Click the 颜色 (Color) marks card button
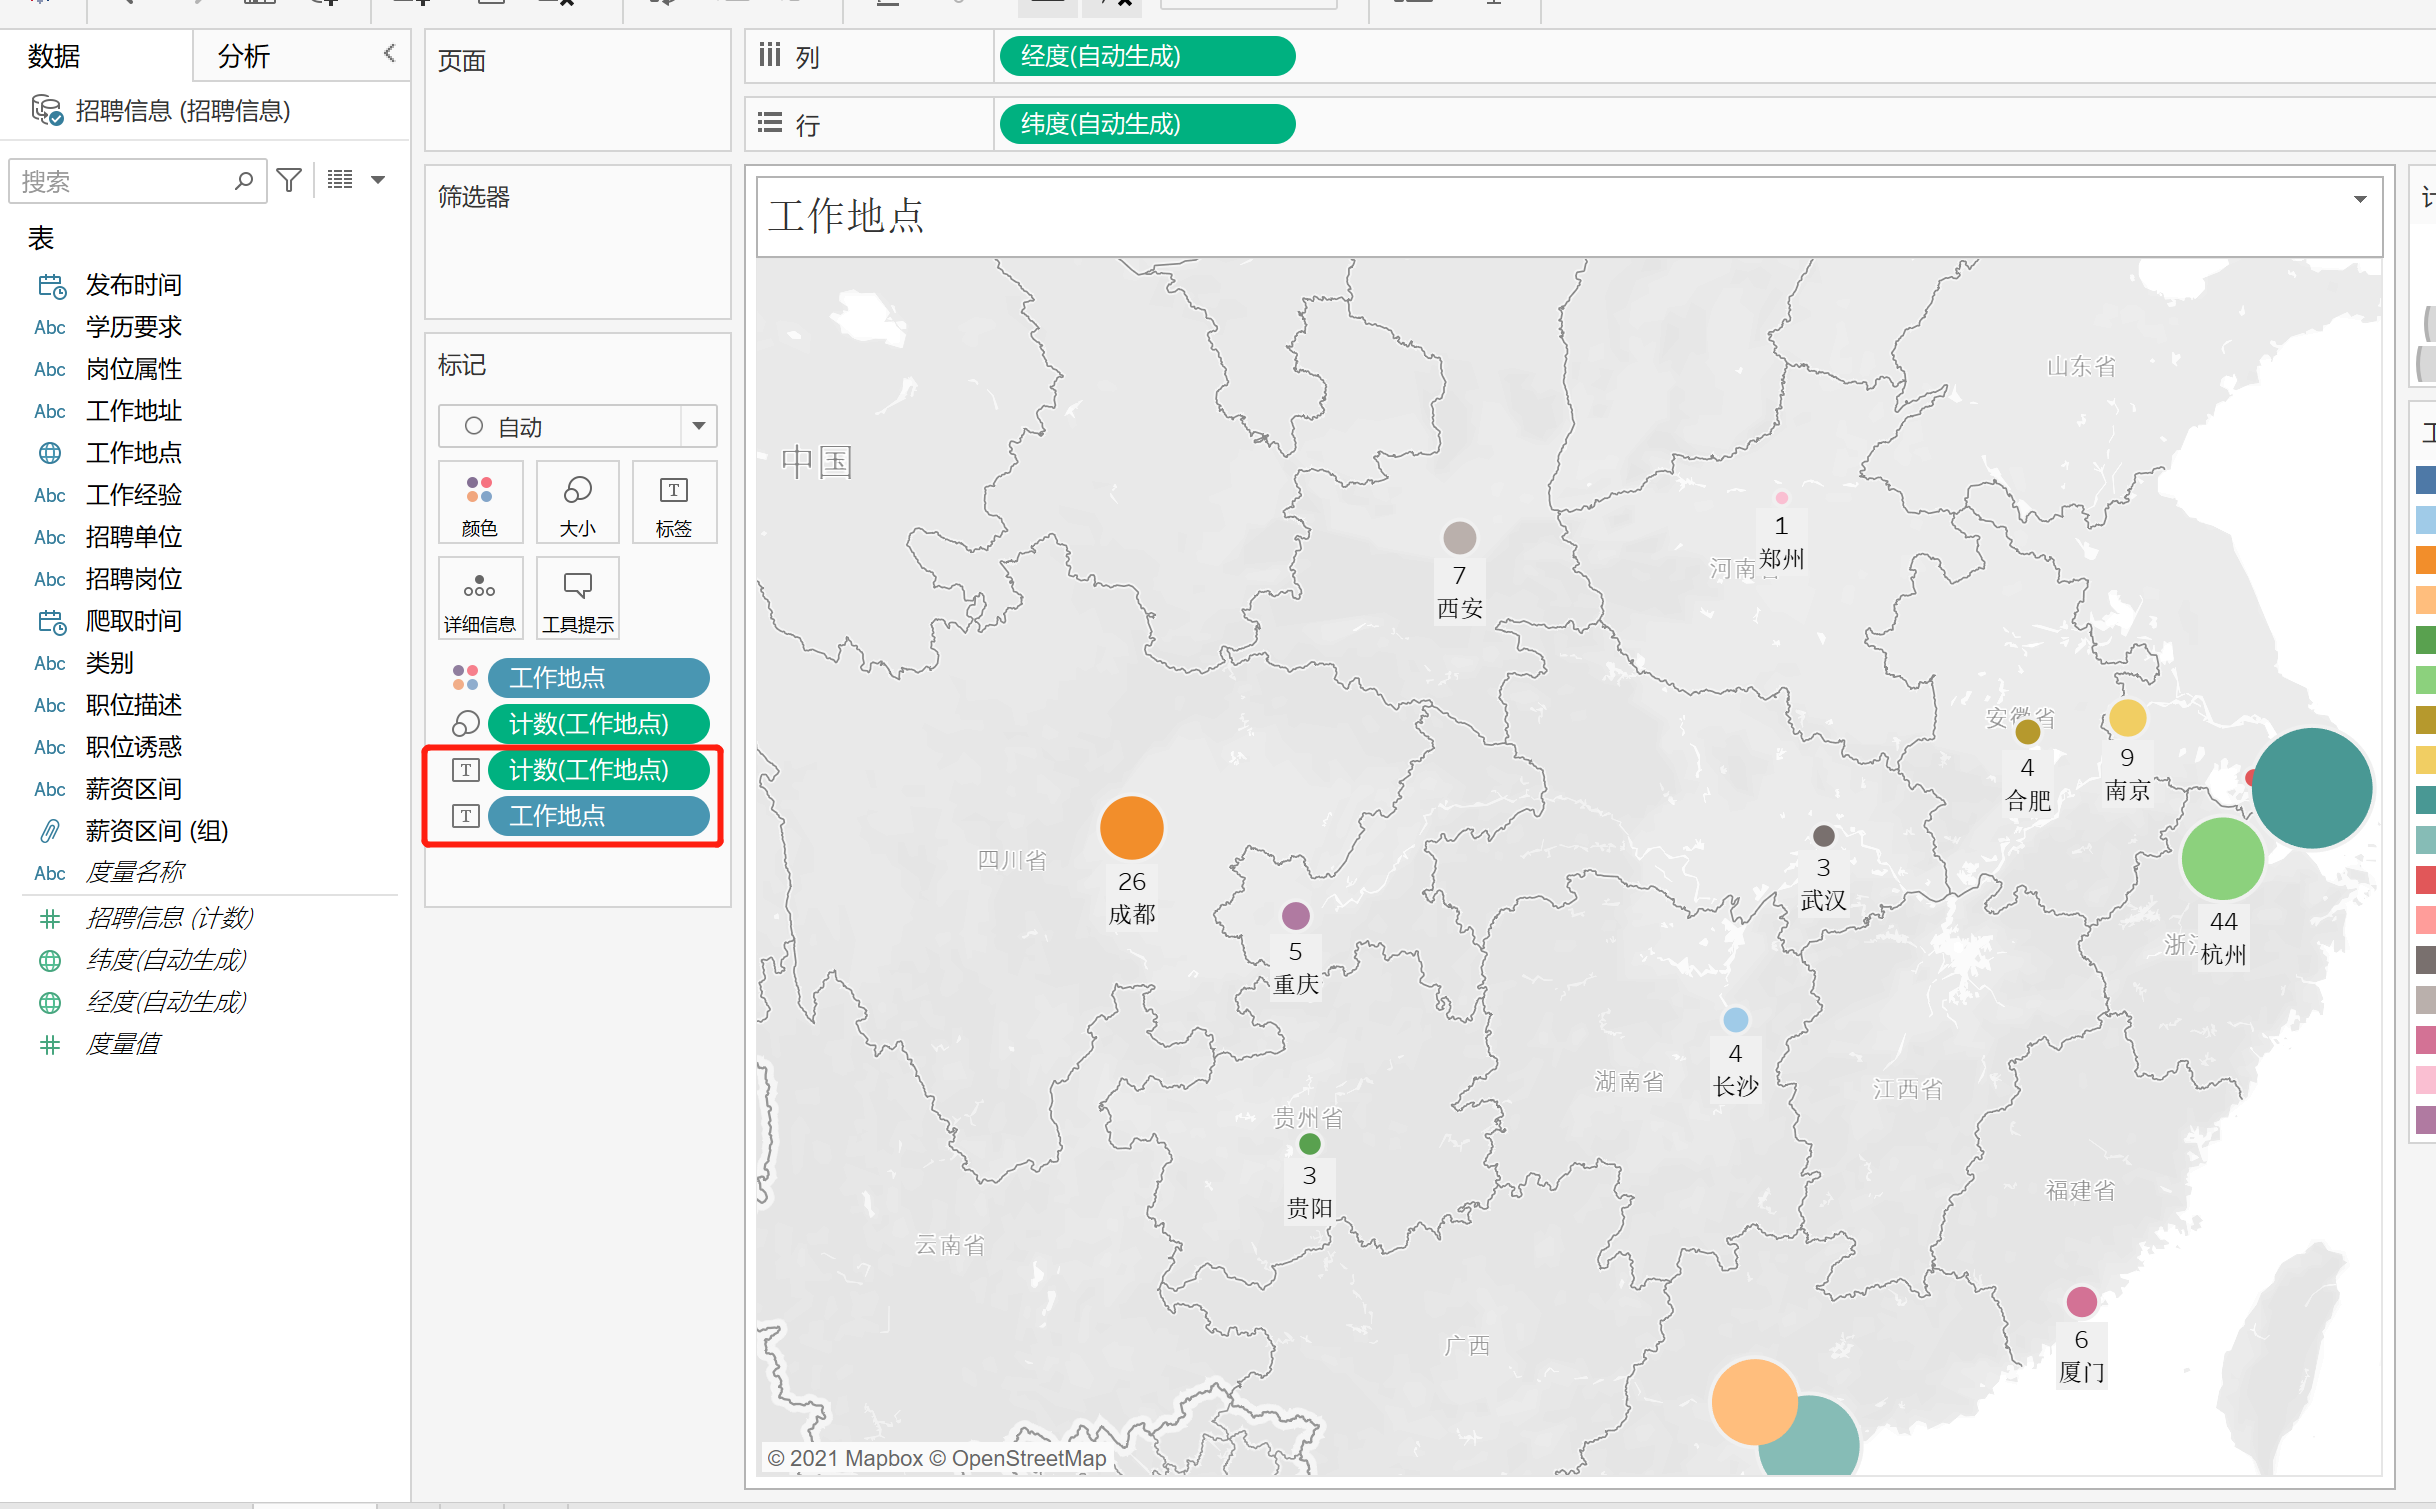This screenshot has width=2436, height=1509. (x=479, y=503)
